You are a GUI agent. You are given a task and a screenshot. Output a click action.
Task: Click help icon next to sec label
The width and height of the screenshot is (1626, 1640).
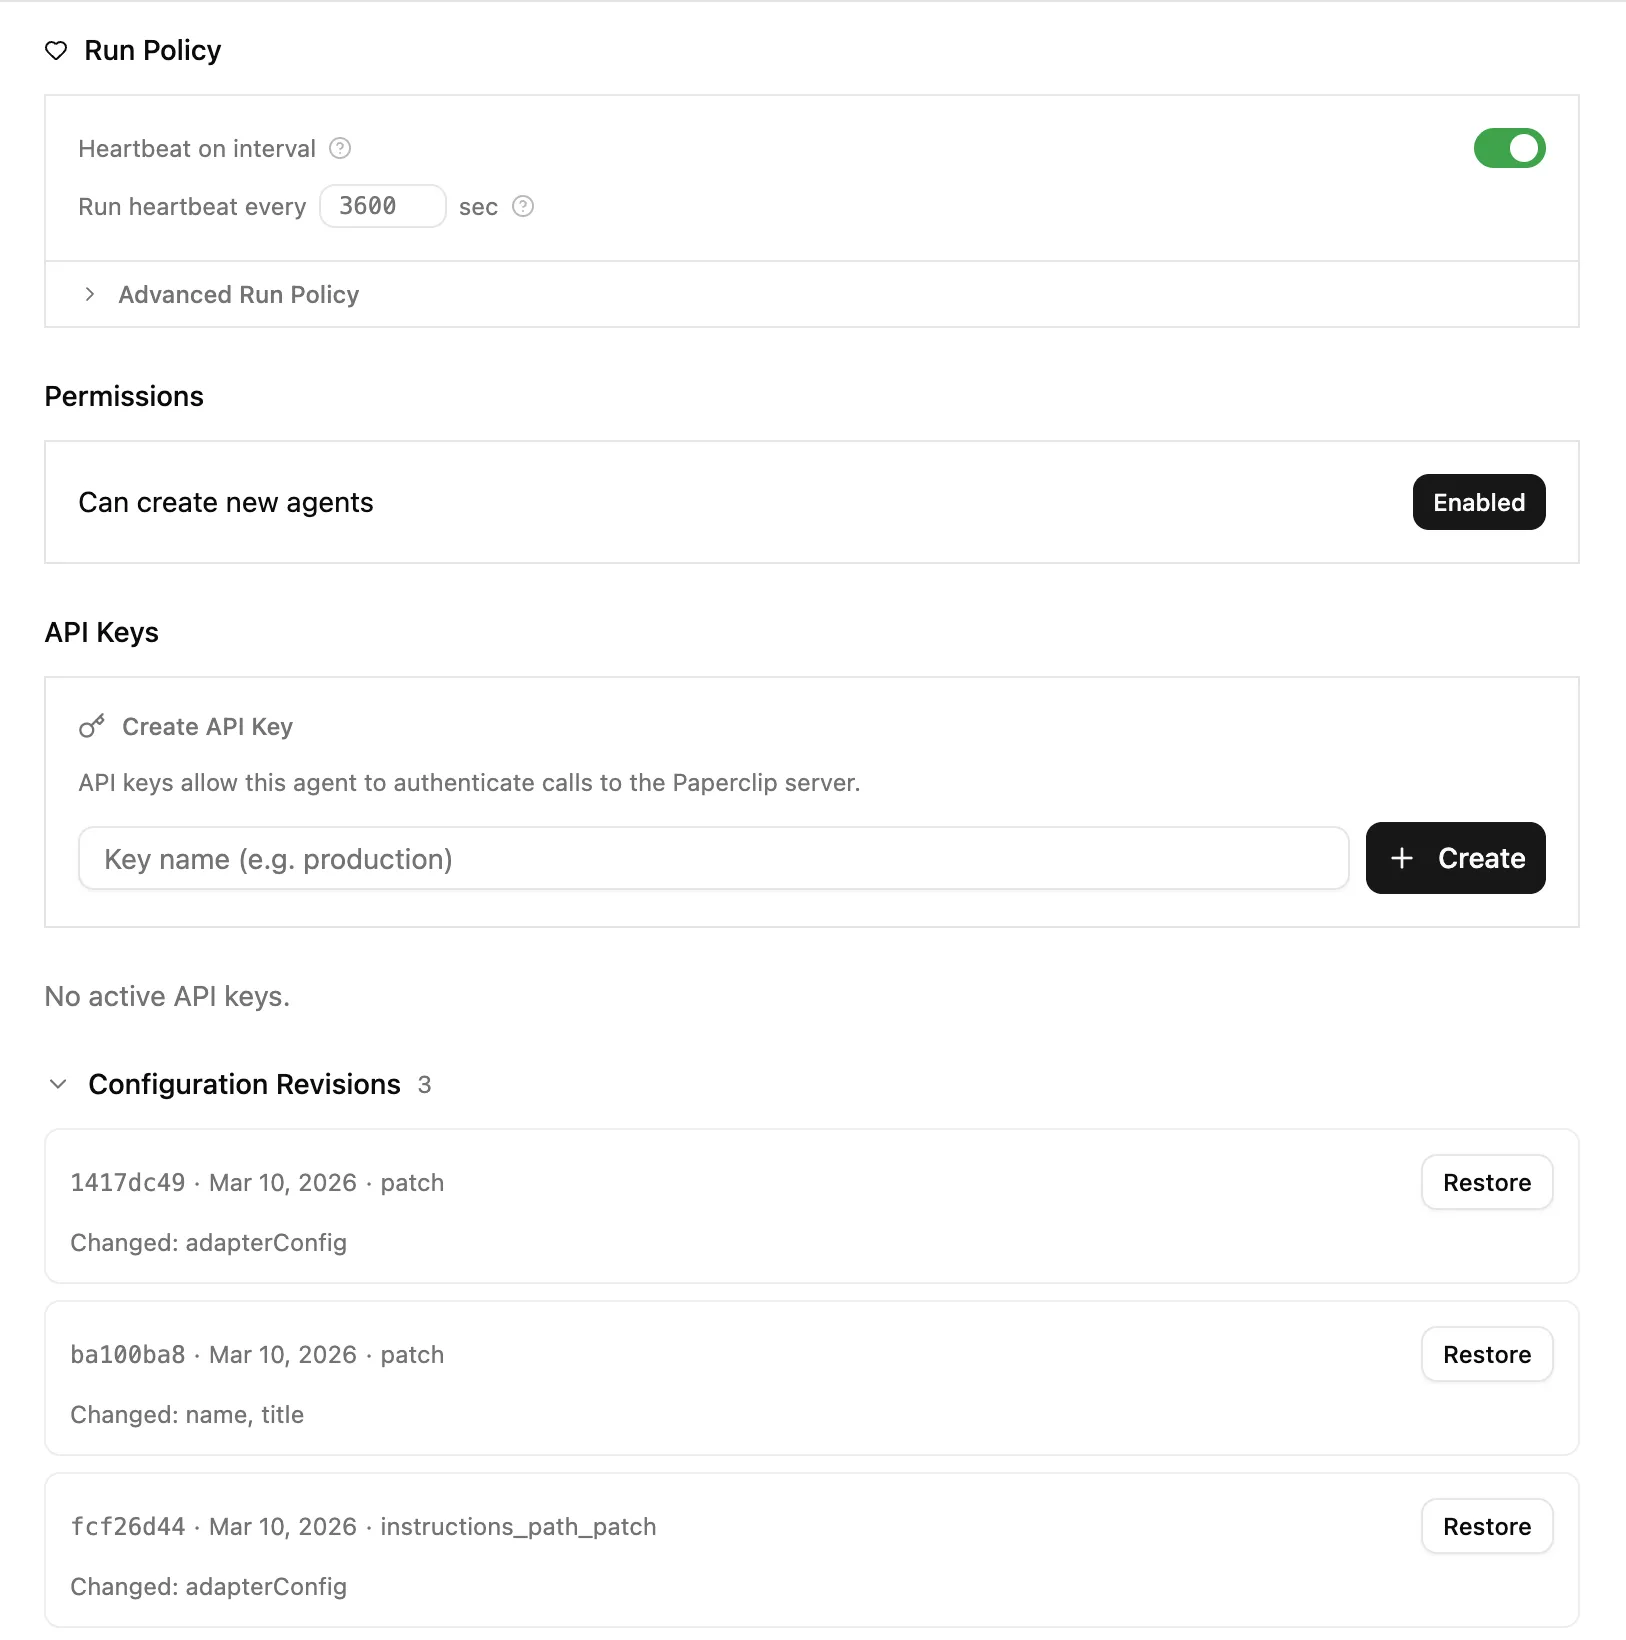coord(523,207)
